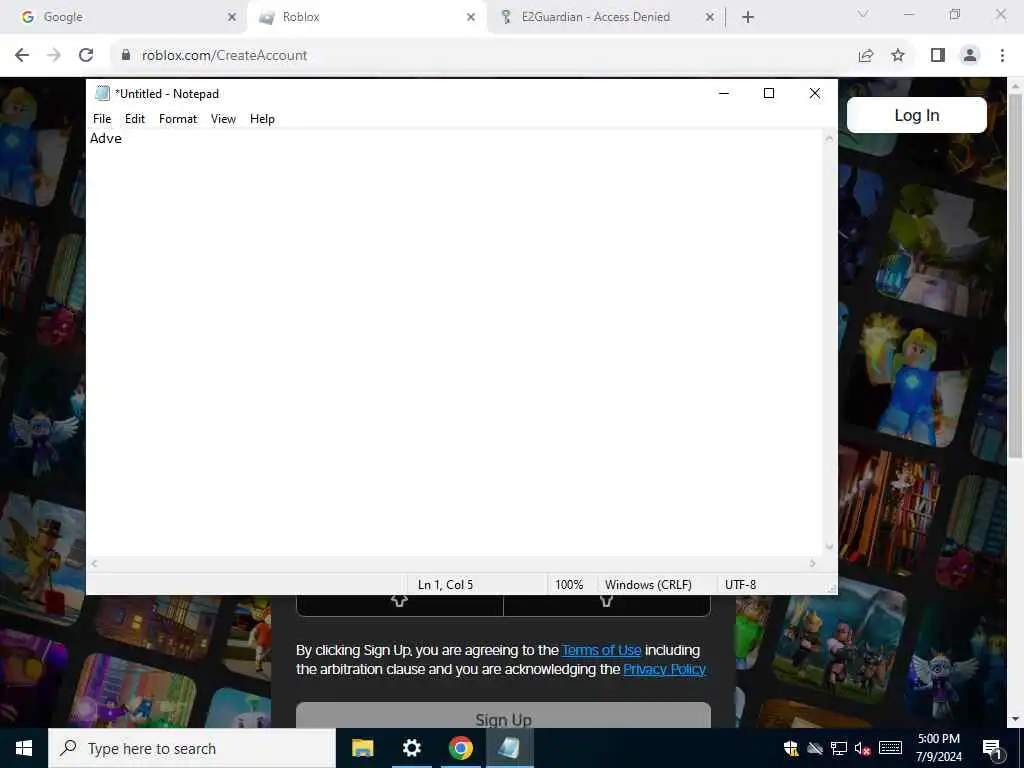Click taskbar 'Type here to search' box
Viewport: 1024px width, 768px height.
pyautogui.click(x=192, y=748)
